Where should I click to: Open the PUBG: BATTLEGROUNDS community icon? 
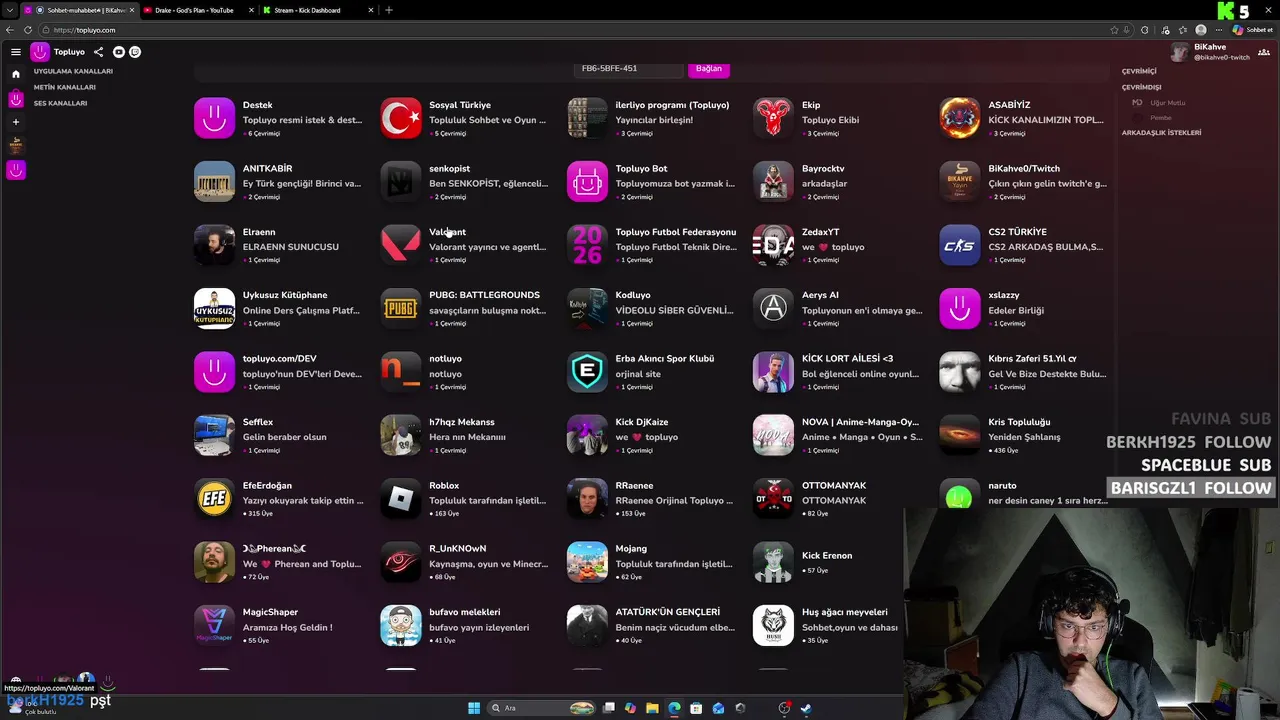pyautogui.click(x=401, y=309)
